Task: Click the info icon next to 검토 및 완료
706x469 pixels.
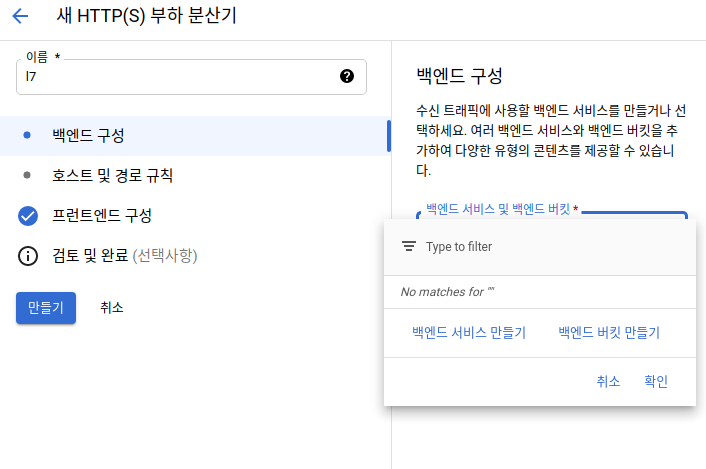Action: (x=28, y=256)
